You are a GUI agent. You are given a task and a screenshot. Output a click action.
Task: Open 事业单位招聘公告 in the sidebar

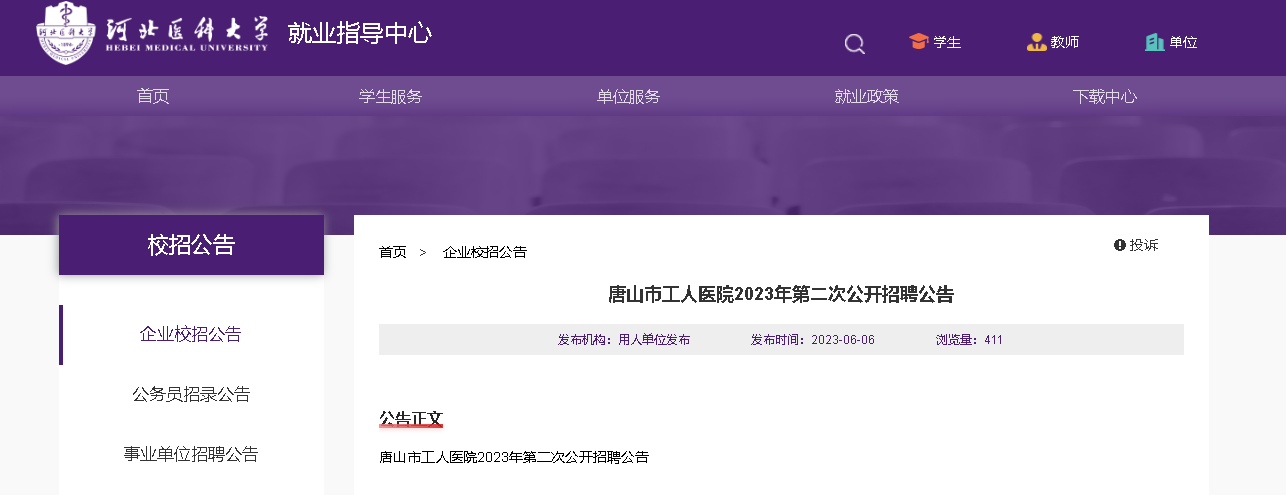[191, 454]
